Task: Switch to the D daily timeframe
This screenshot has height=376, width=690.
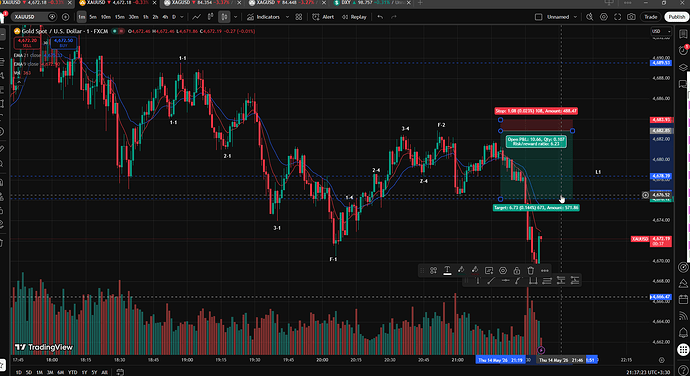Action: pos(173,17)
